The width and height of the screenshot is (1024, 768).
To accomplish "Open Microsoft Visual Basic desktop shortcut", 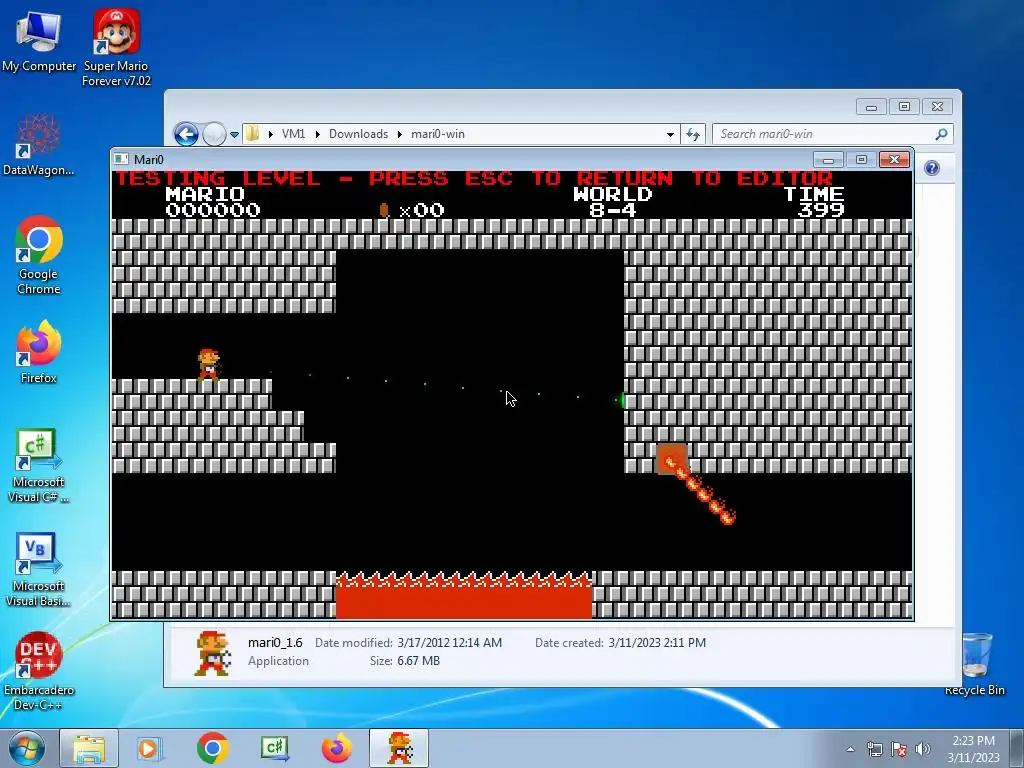I will click(39, 569).
